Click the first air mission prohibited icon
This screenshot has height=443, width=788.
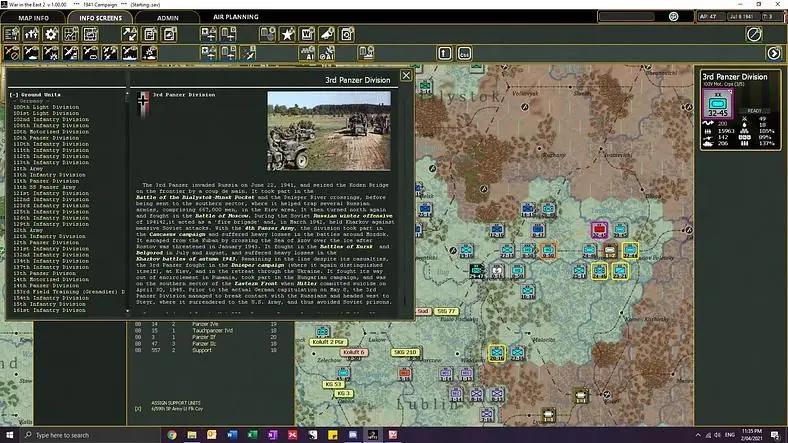point(12,53)
